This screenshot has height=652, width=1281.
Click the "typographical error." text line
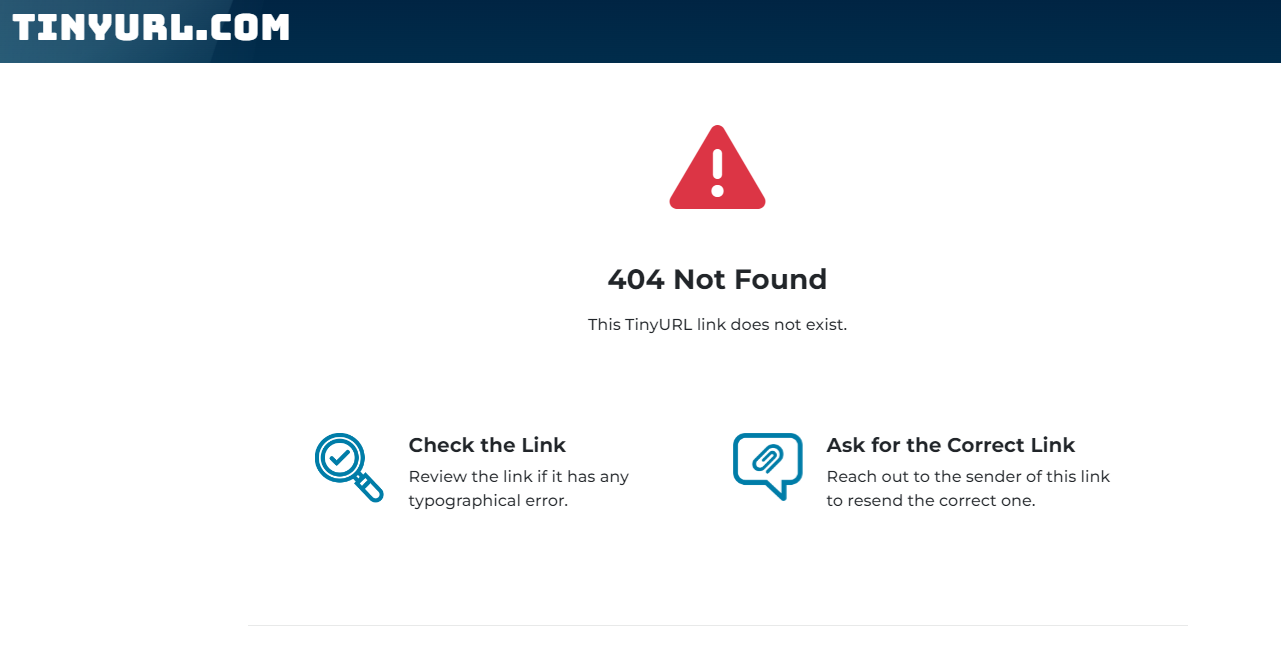tap(488, 501)
